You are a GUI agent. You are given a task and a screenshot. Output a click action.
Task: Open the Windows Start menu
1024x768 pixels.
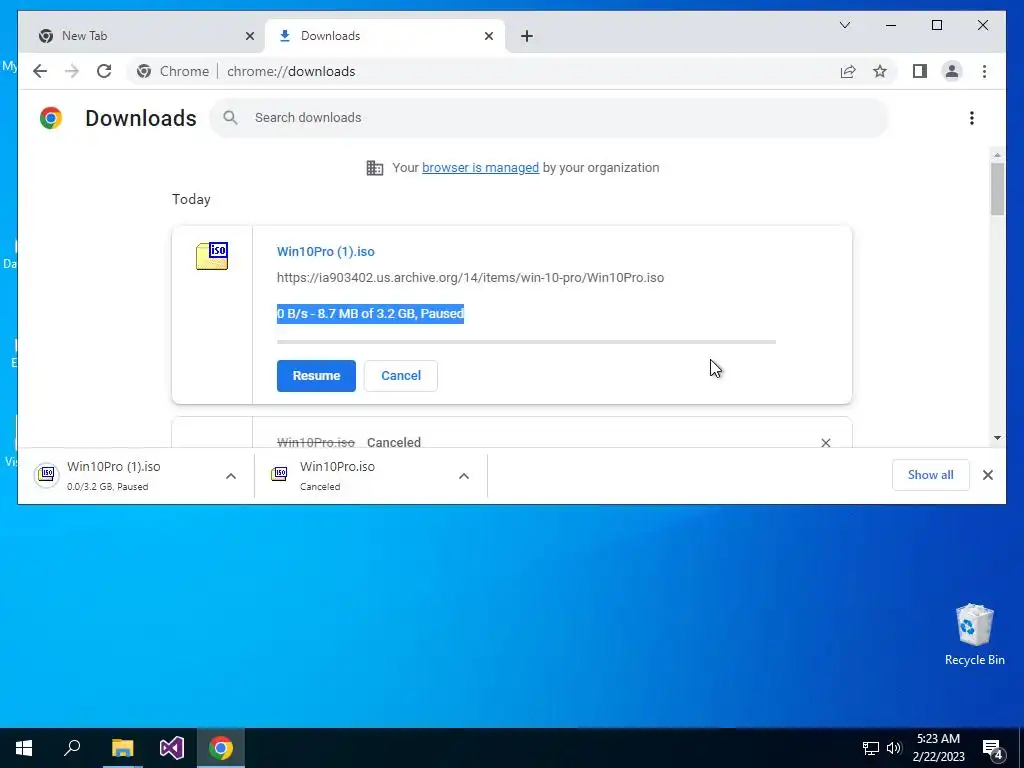coord(24,748)
